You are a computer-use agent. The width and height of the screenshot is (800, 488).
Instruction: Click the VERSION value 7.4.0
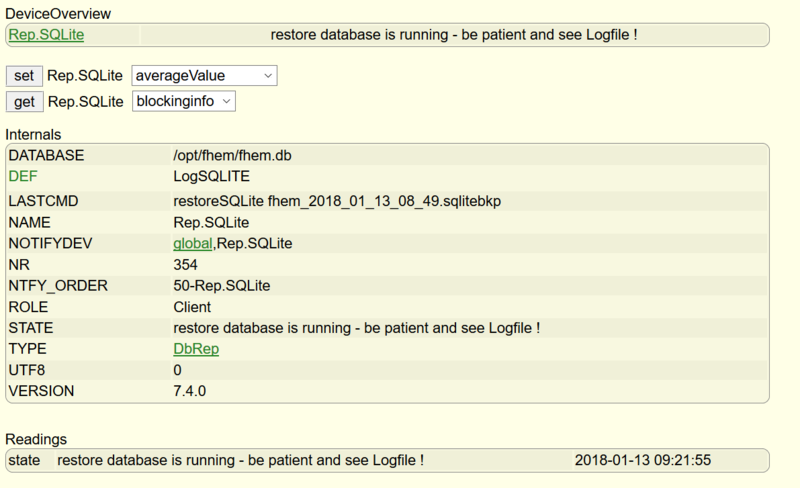tap(190, 391)
